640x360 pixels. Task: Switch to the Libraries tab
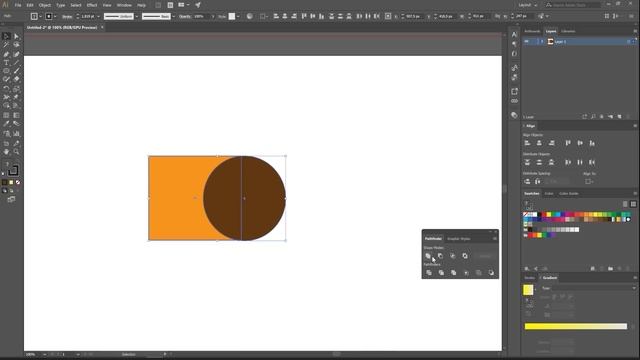(568, 31)
